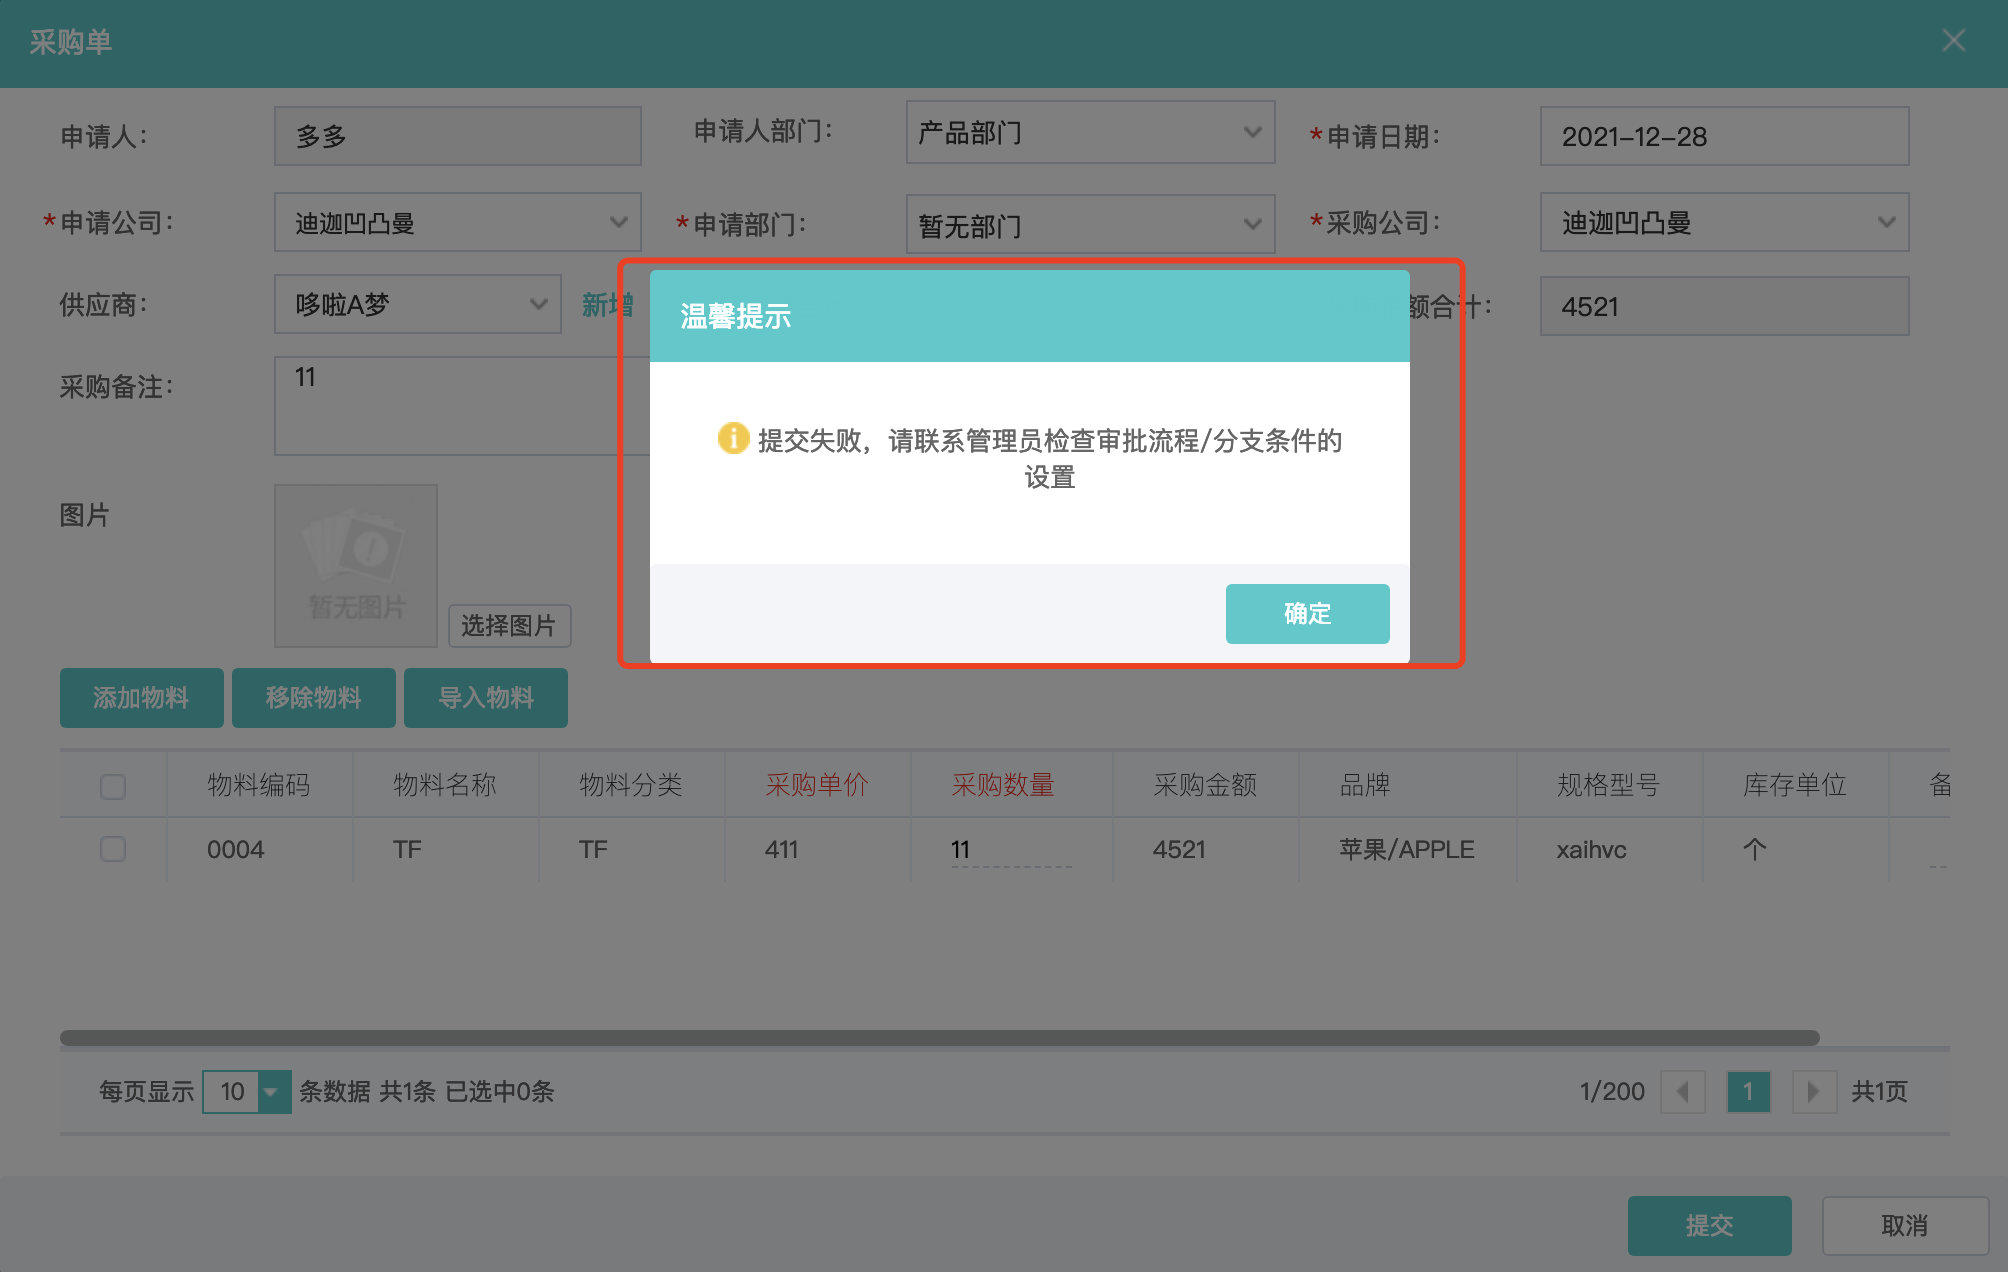The width and height of the screenshot is (2008, 1272).
Task: Click the next page arrow in pagination
Action: (x=1813, y=1091)
